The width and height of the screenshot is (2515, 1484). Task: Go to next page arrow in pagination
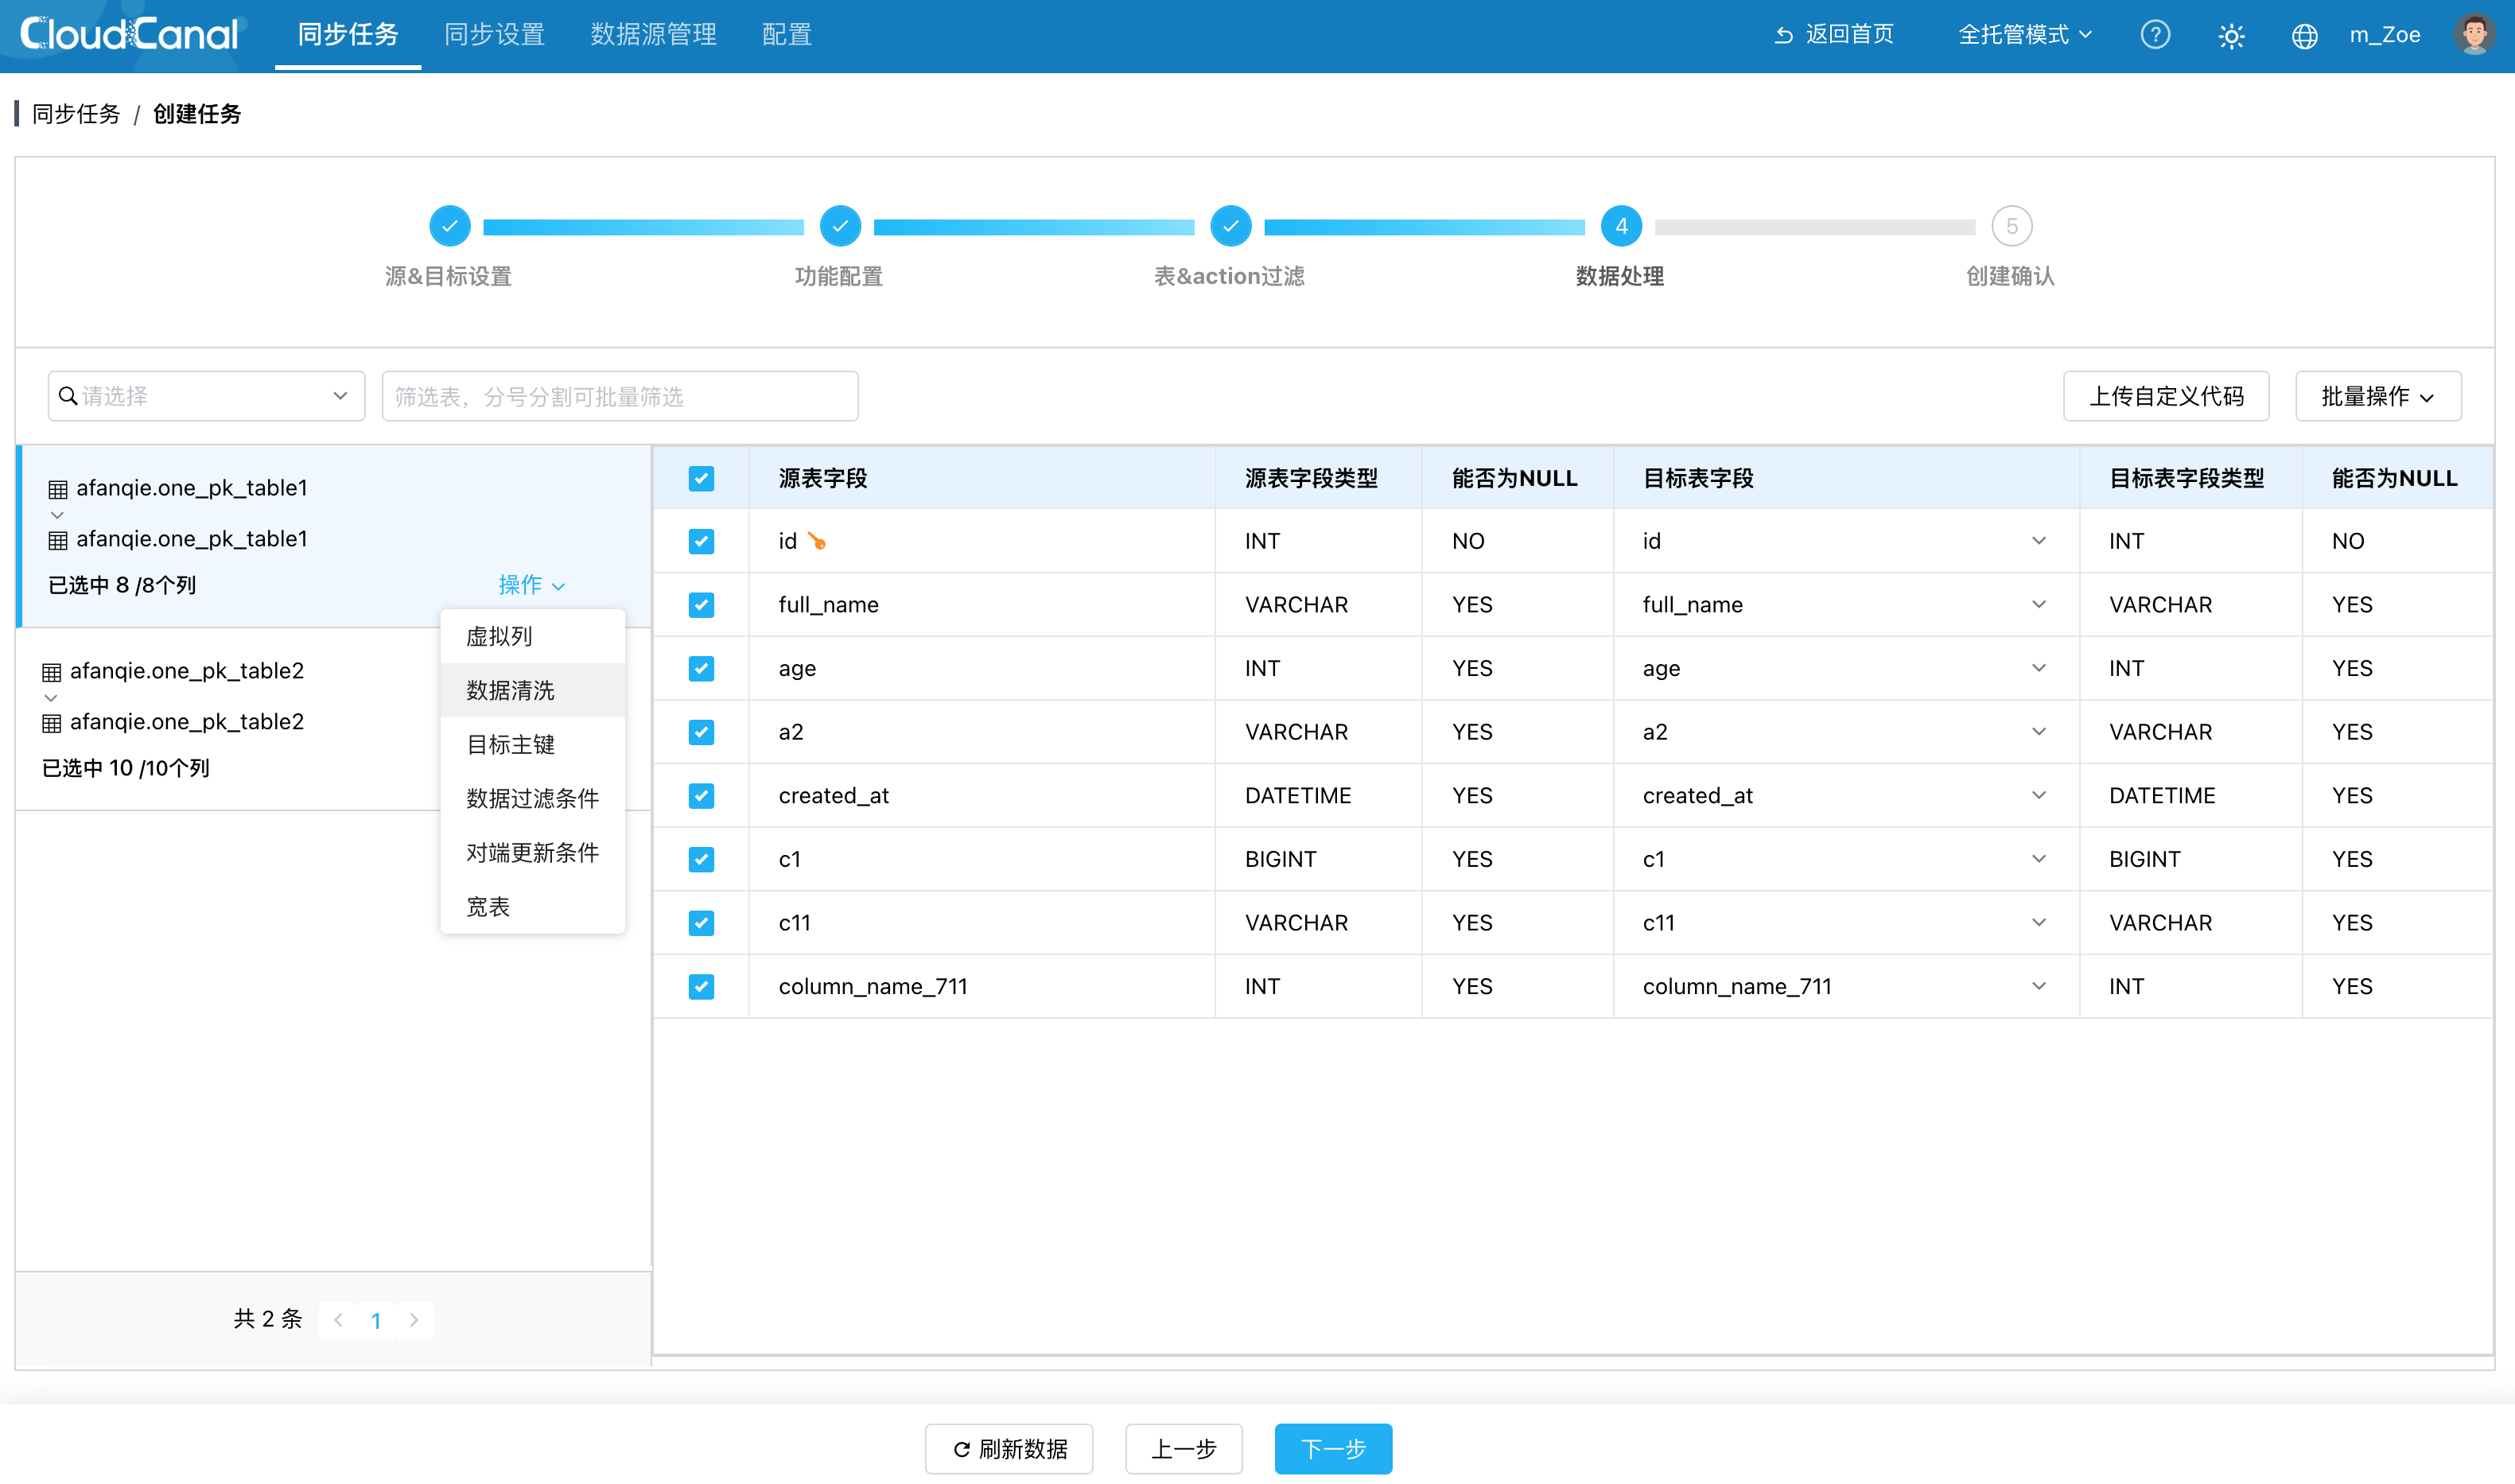point(414,1320)
